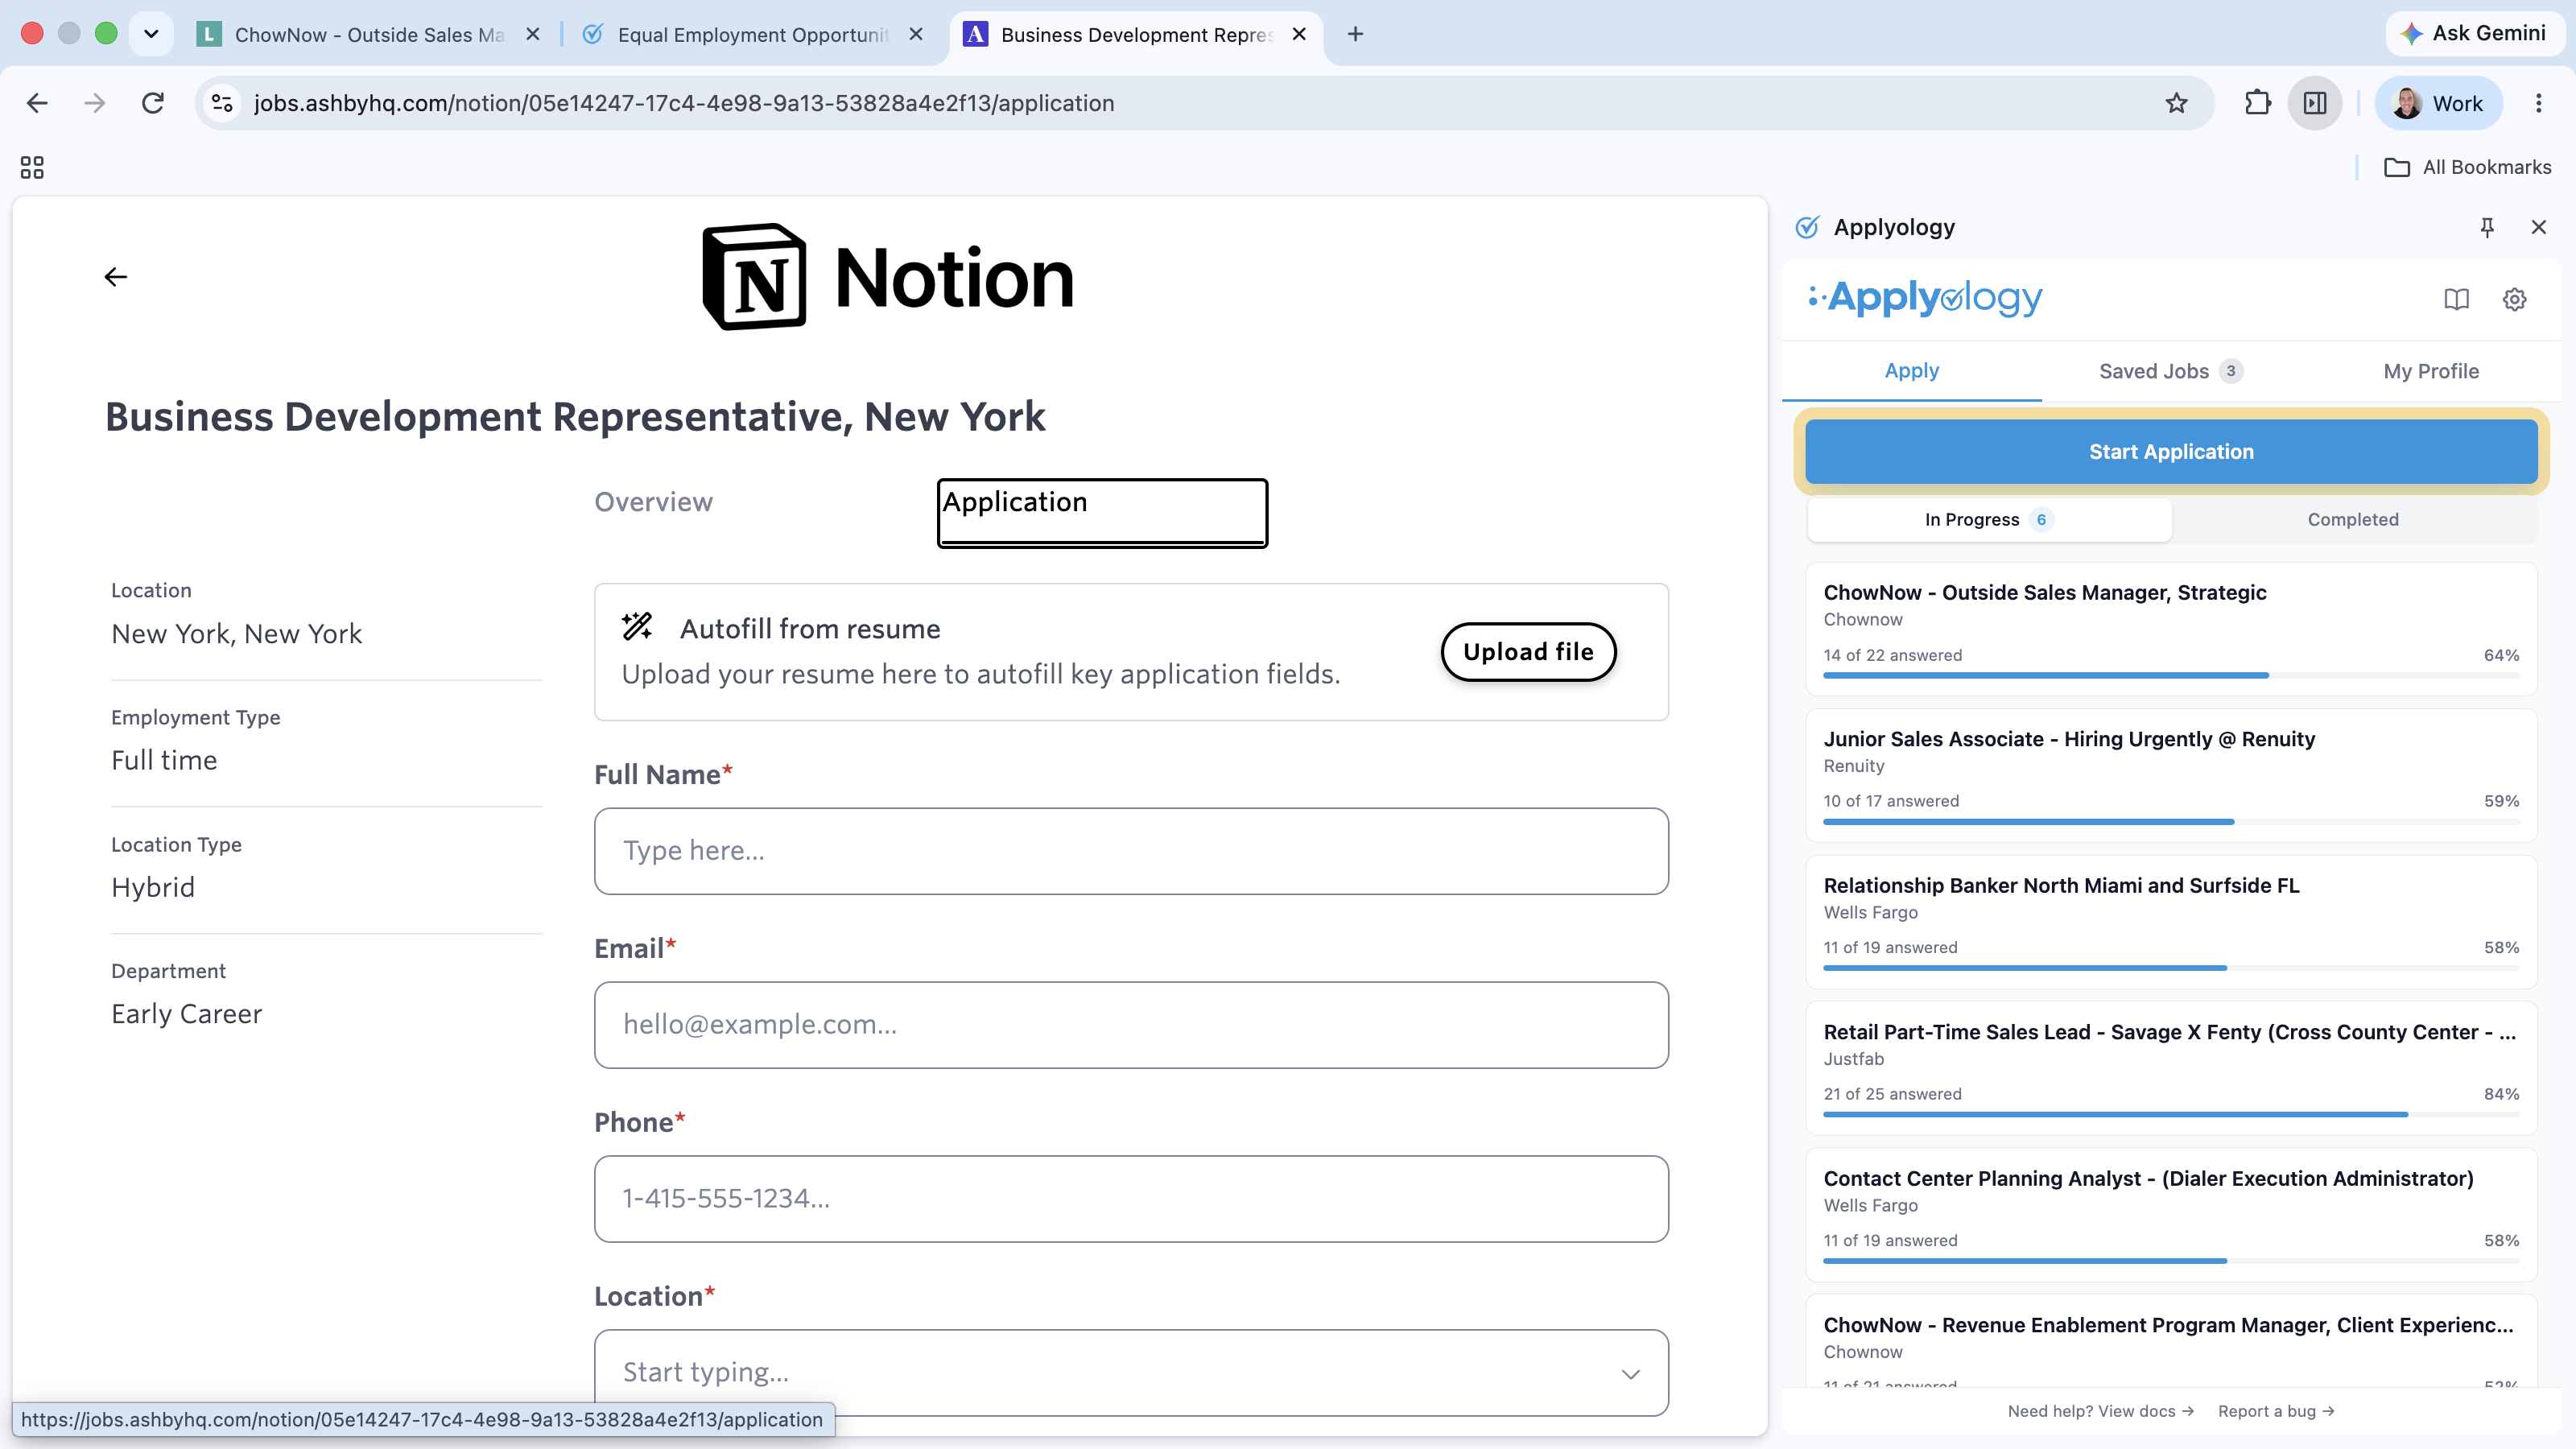Open the apps grid icon in bookmarks bar

(x=32, y=167)
